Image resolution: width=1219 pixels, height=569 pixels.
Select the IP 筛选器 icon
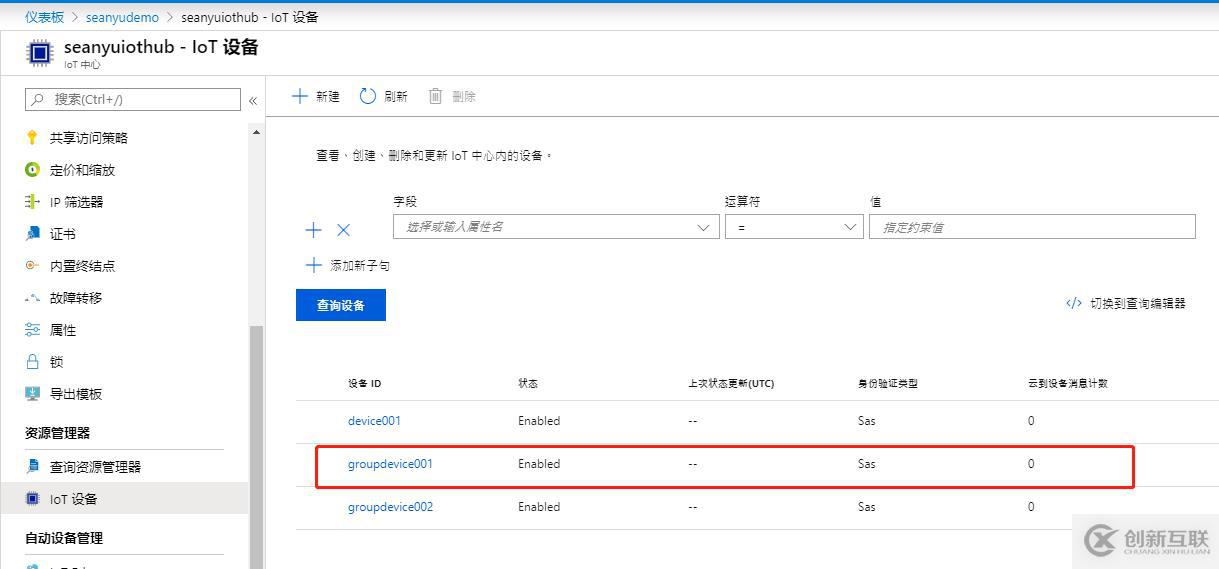[x=32, y=202]
